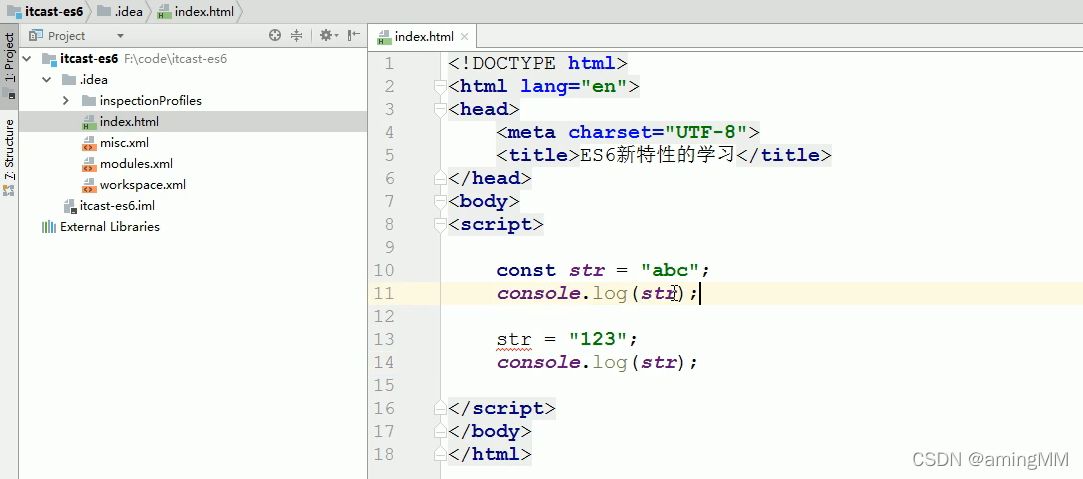The image size is (1083, 479).
Task: Click the .idea folder icon in tree
Action: click(x=68, y=79)
